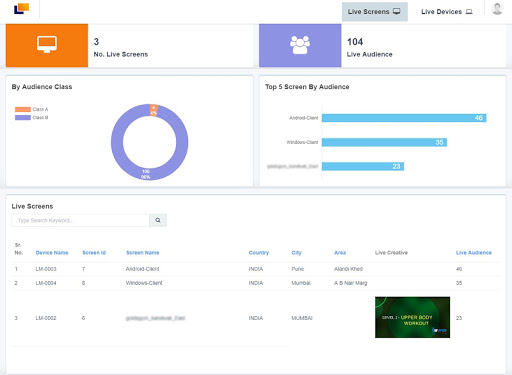
Task: Sort table by Live Audience column
Action: pos(474,253)
